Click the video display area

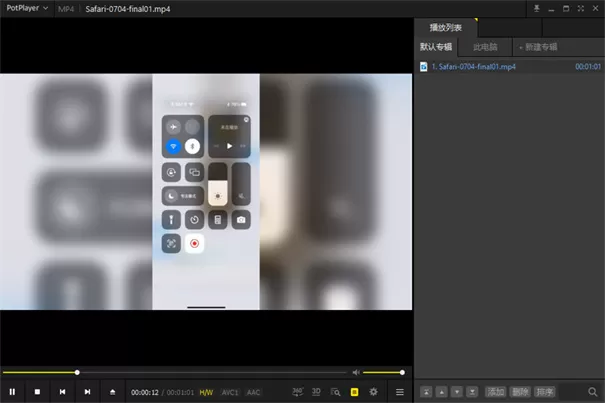tap(206, 191)
